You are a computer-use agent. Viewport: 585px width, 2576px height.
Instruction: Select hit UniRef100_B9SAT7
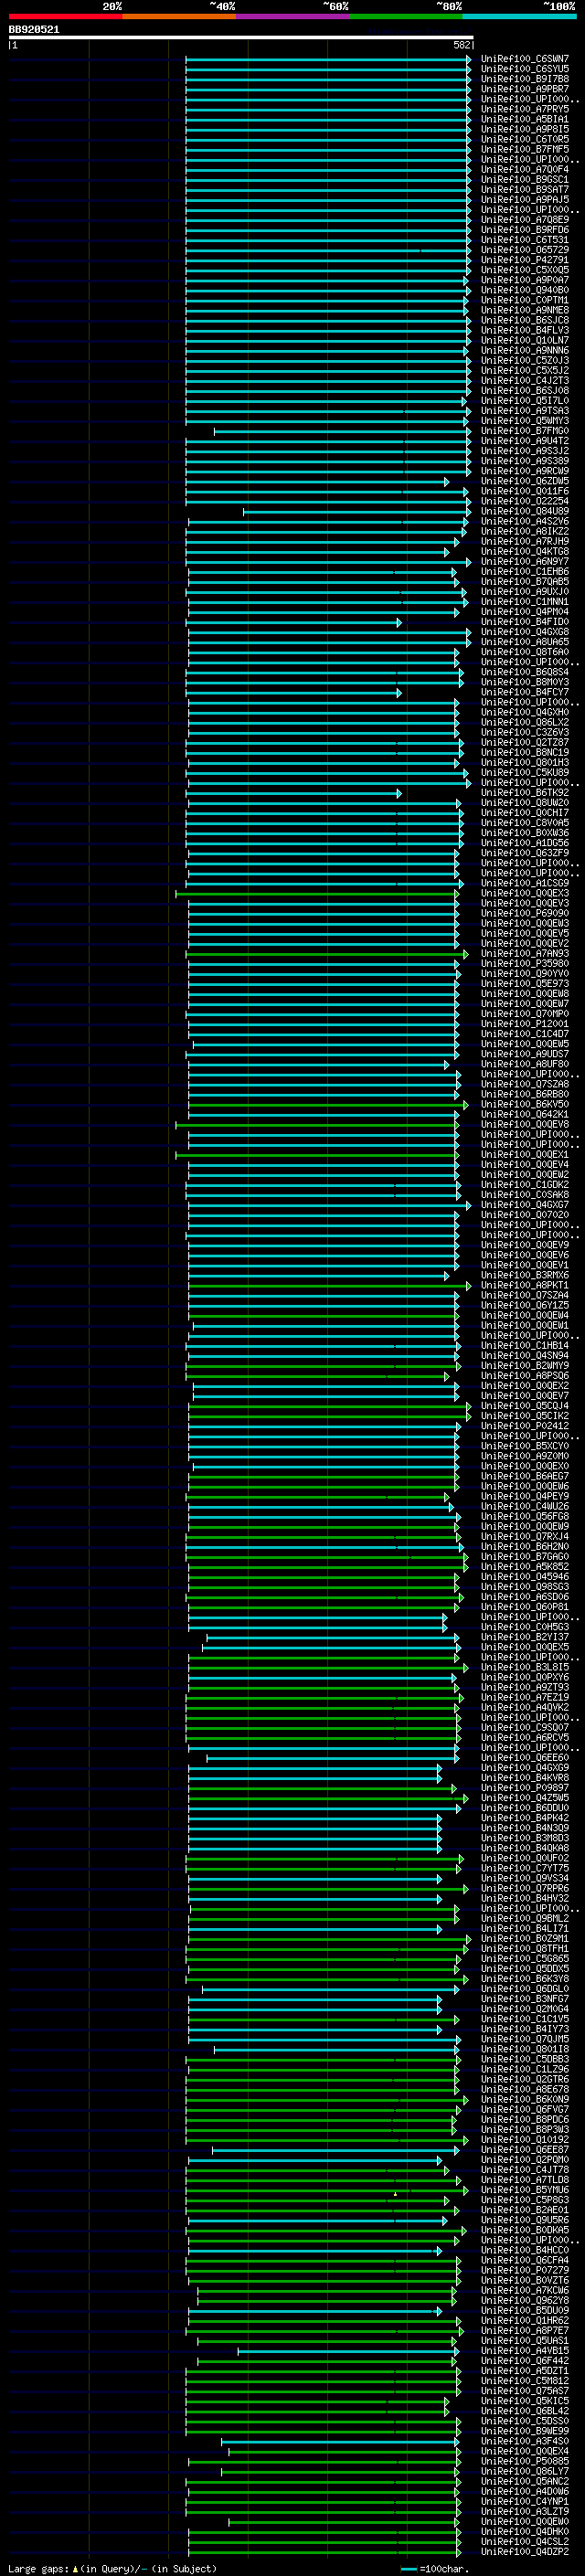[x=524, y=190]
